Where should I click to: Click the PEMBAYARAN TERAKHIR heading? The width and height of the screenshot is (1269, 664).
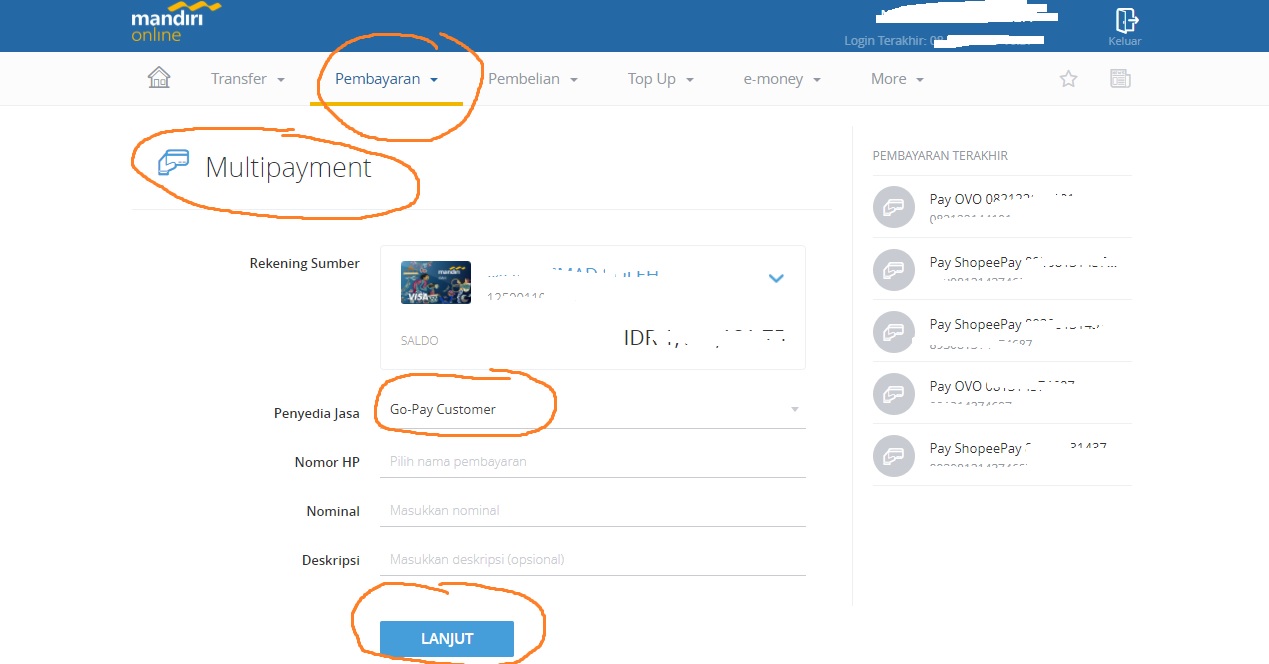940,156
